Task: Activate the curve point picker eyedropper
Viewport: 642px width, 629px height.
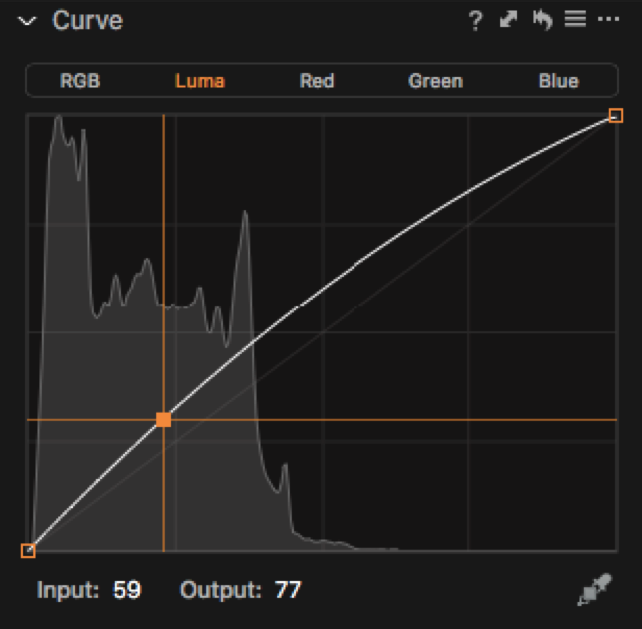Action: (x=595, y=590)
